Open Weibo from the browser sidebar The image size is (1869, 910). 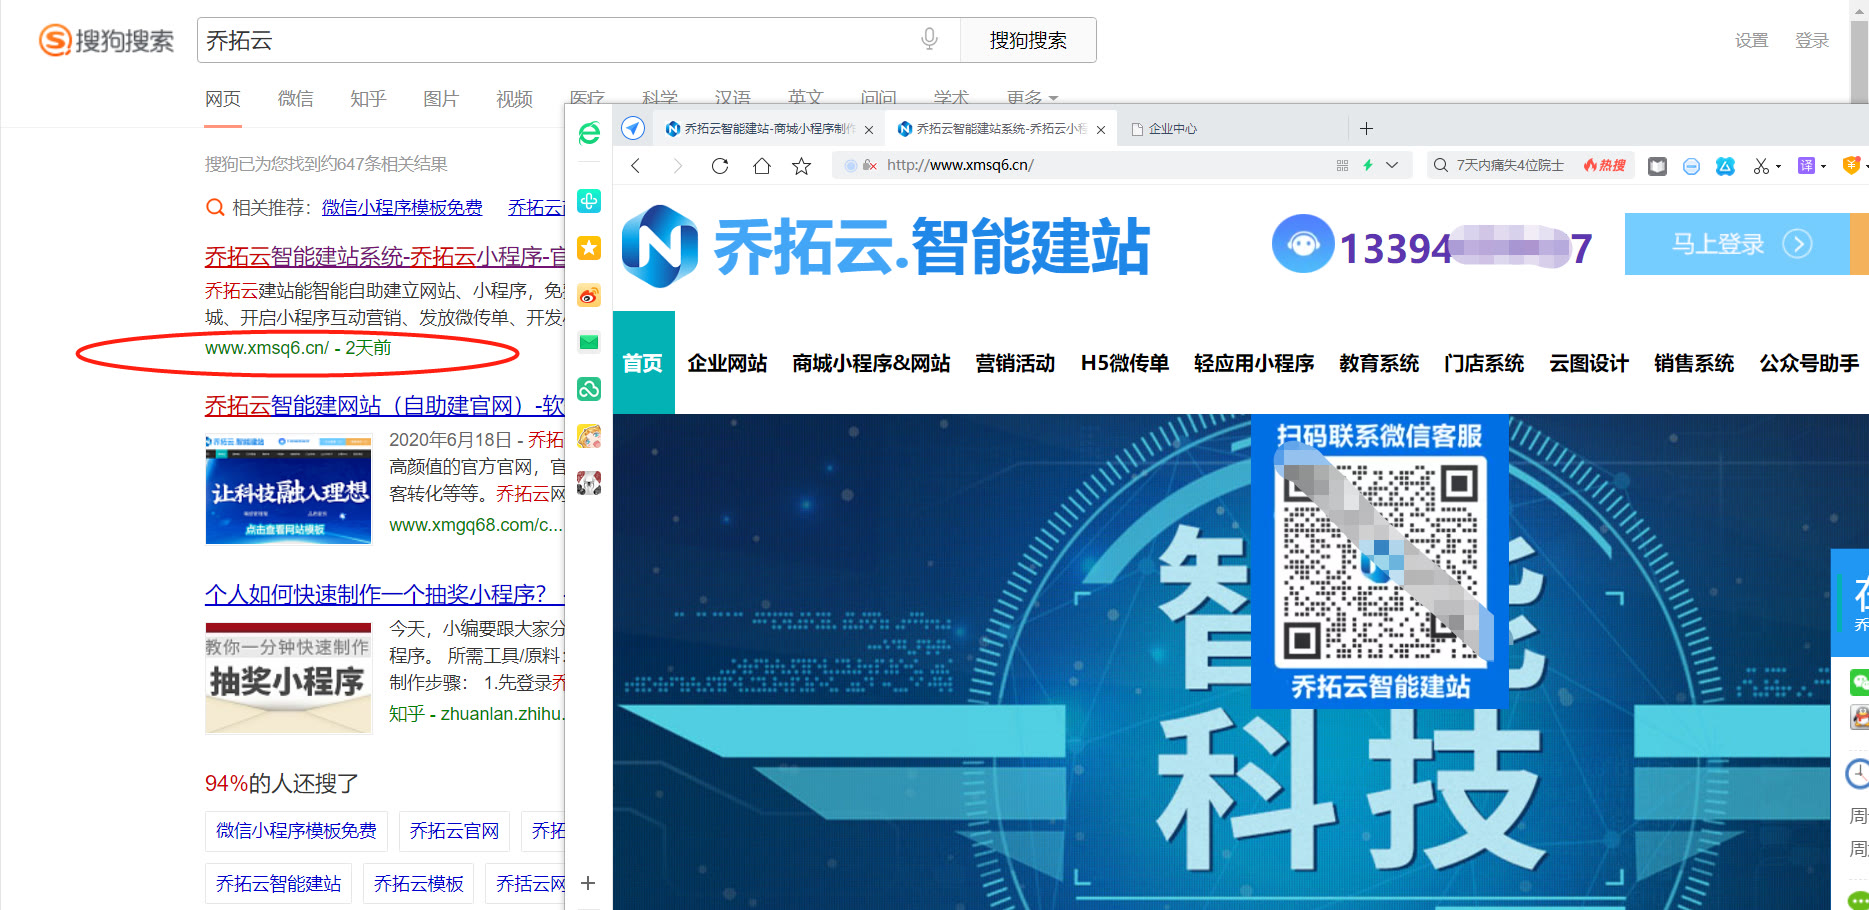(588, 295)
